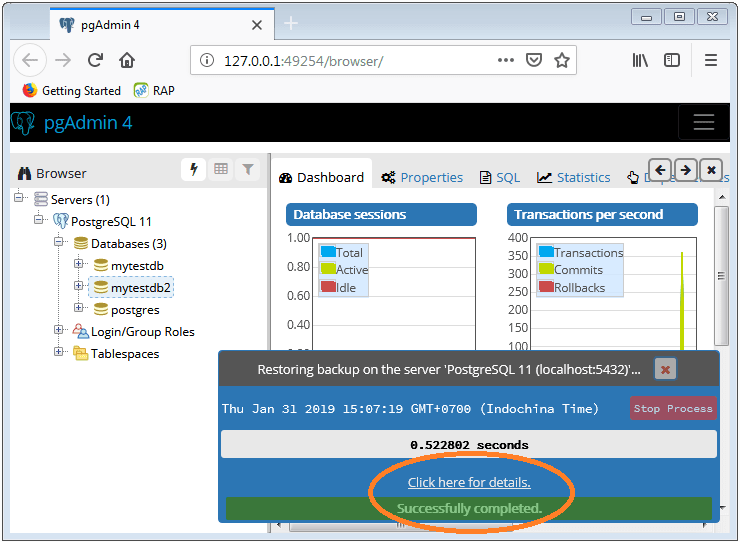This screenshot has height=542, width=740.
Task: Click the Firefox back arrow button
Action: pos(30,60)
